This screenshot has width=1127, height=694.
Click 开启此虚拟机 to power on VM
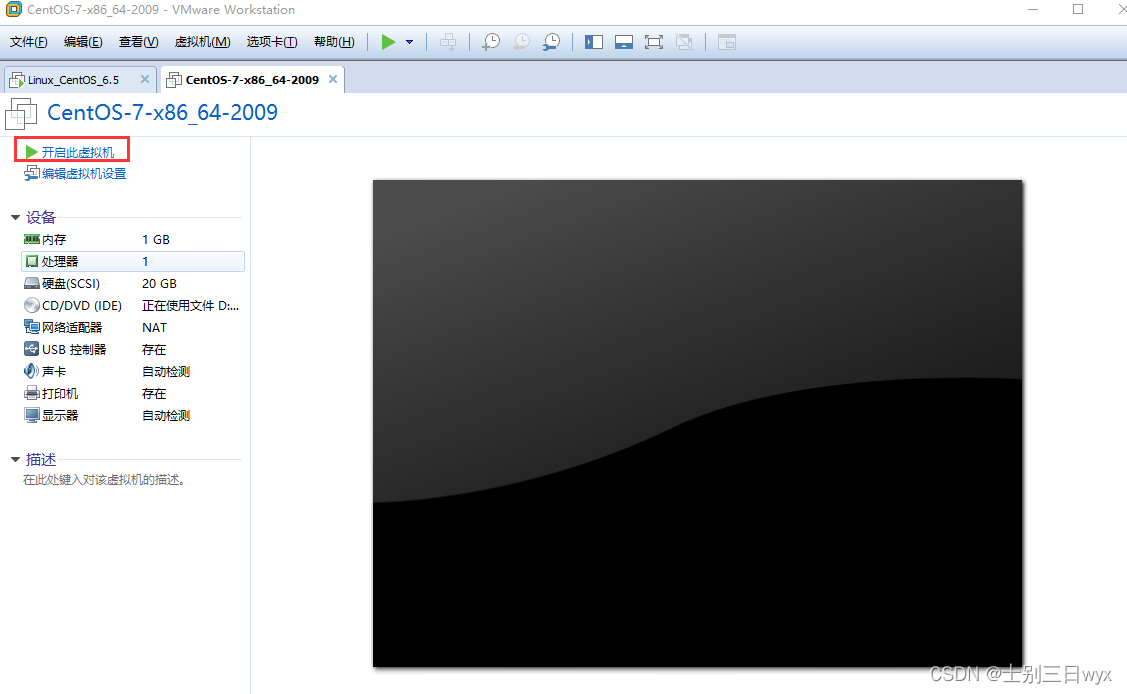pos(78,152)
